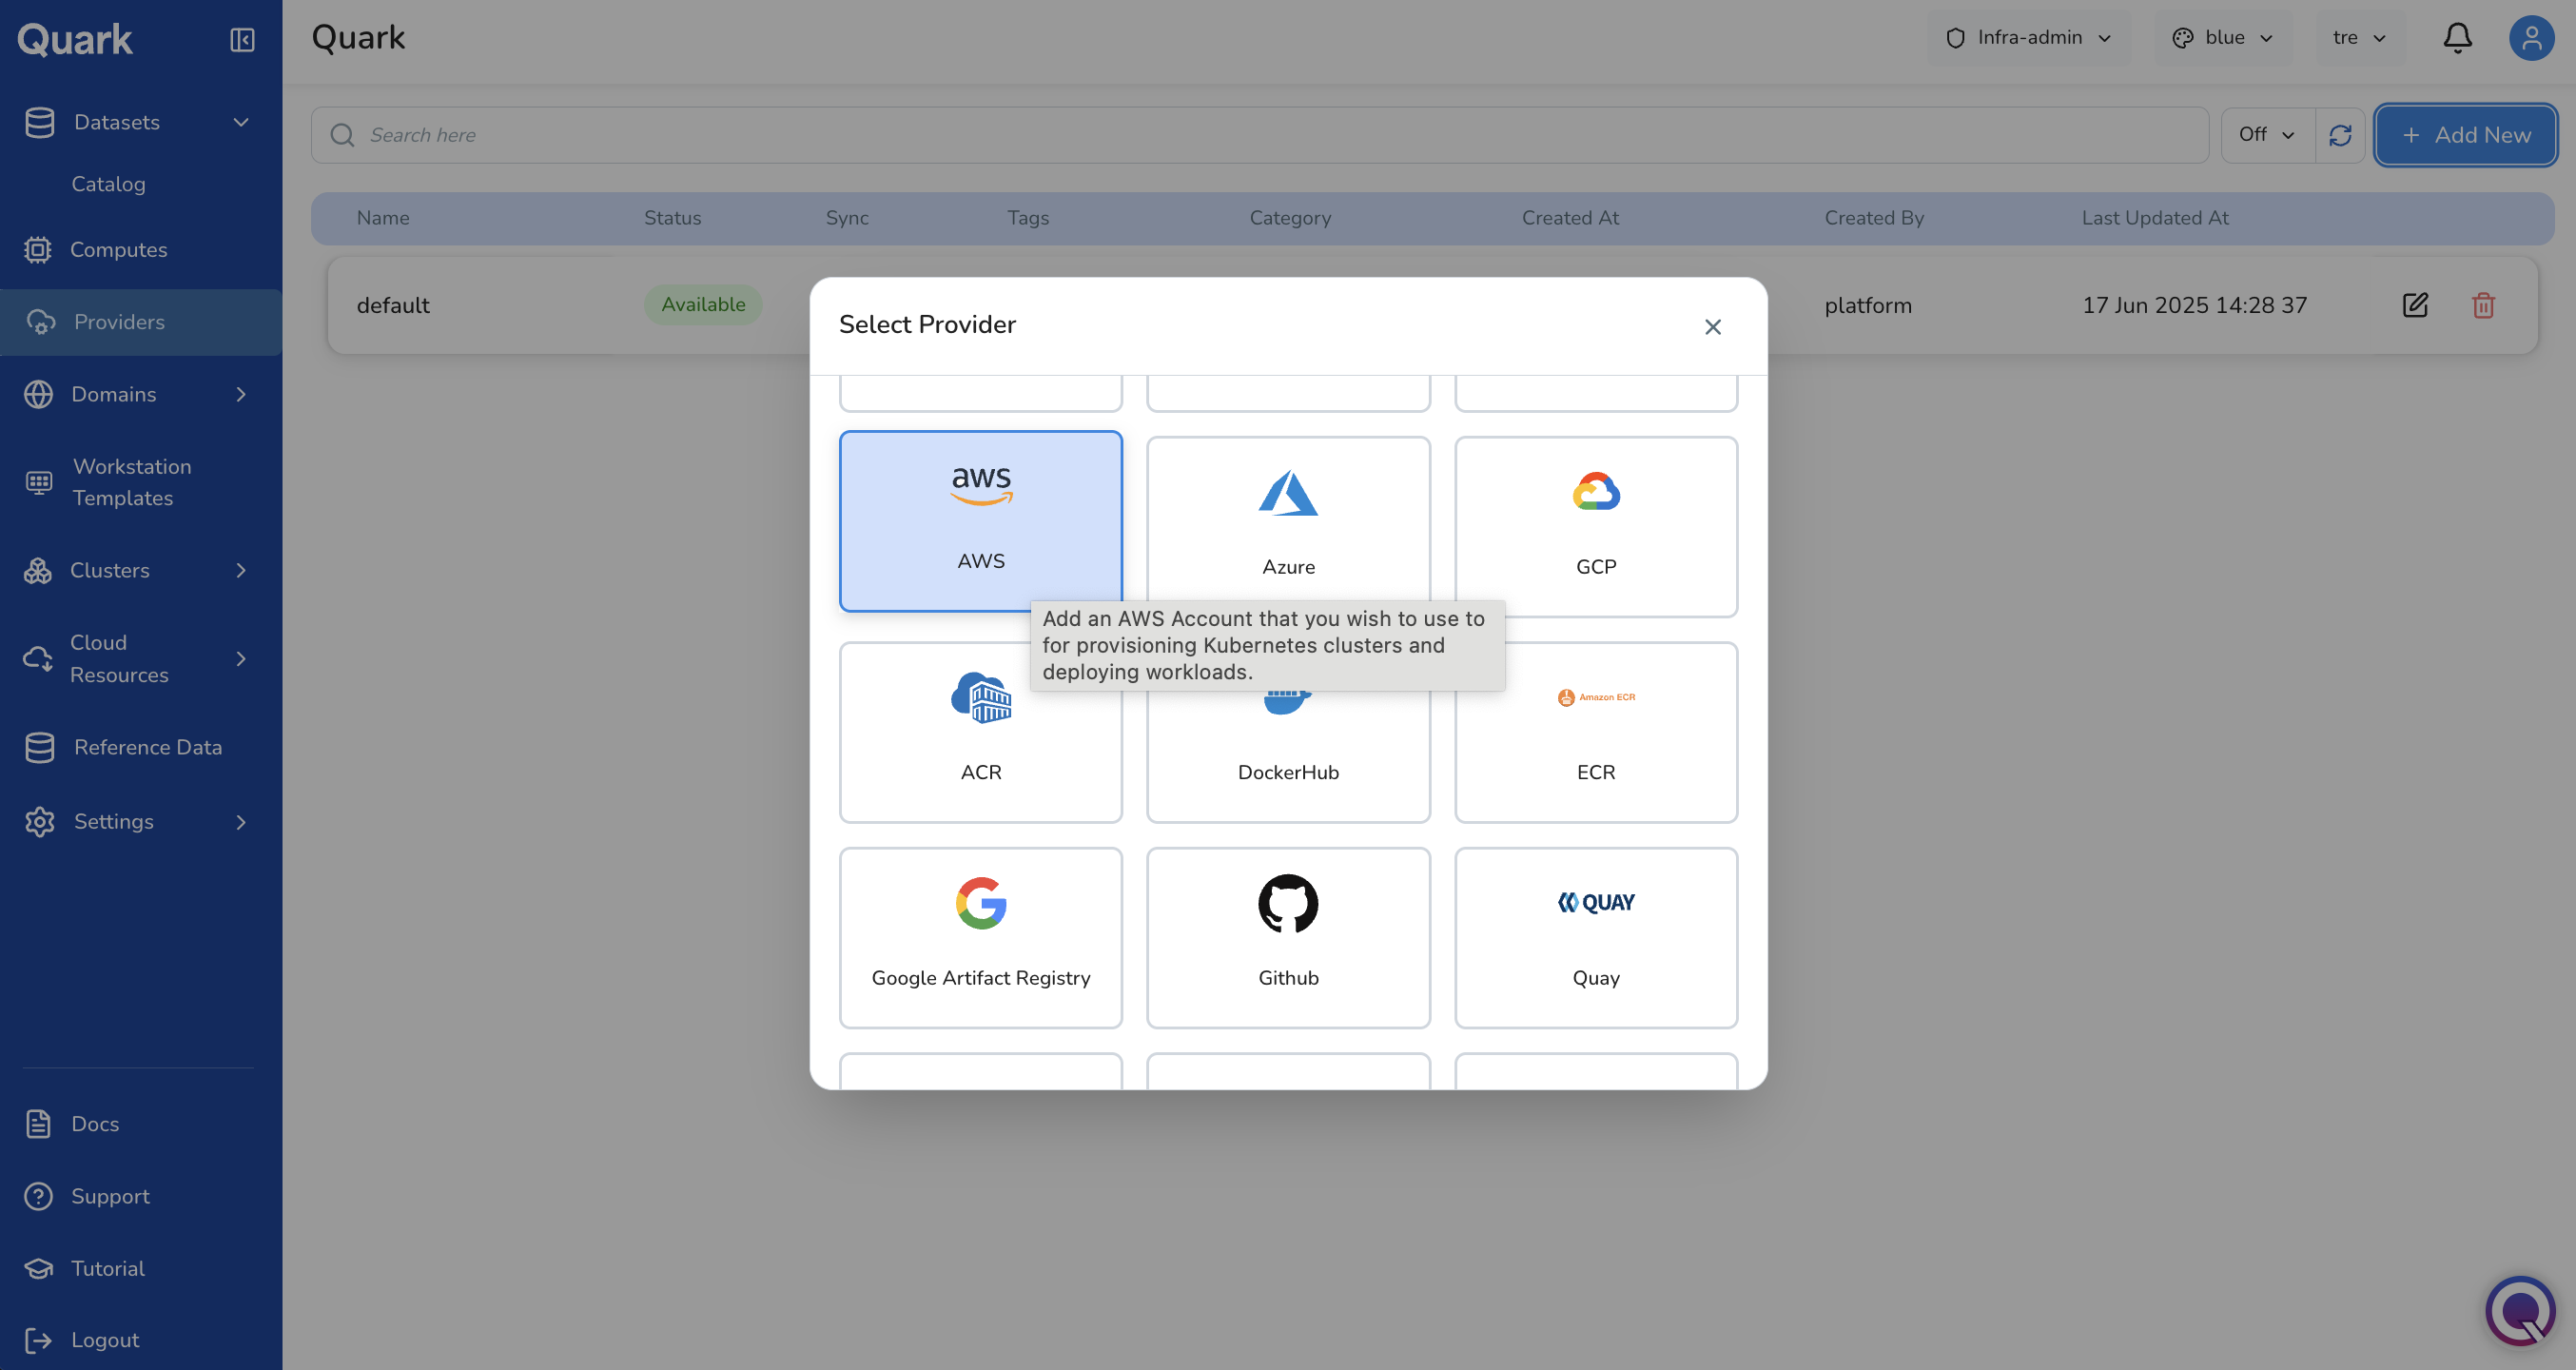The image size is (2576, 1370).
Task: Click Logout in the sidebar
Action: 104,1340
